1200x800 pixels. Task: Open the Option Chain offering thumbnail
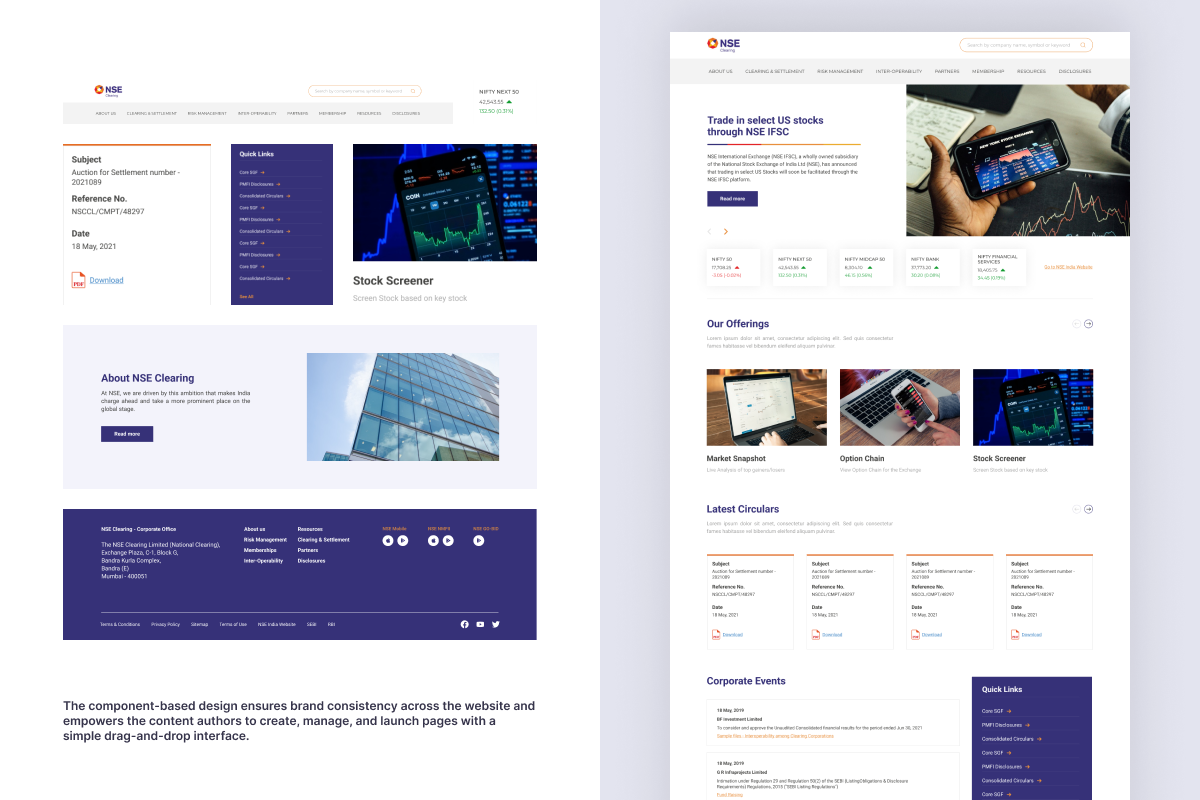tap(899, 407)
